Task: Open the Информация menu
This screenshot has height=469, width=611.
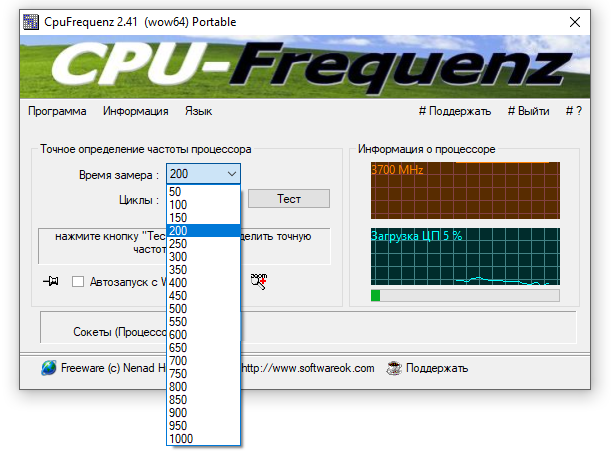Action: click(x=136, y=111)
